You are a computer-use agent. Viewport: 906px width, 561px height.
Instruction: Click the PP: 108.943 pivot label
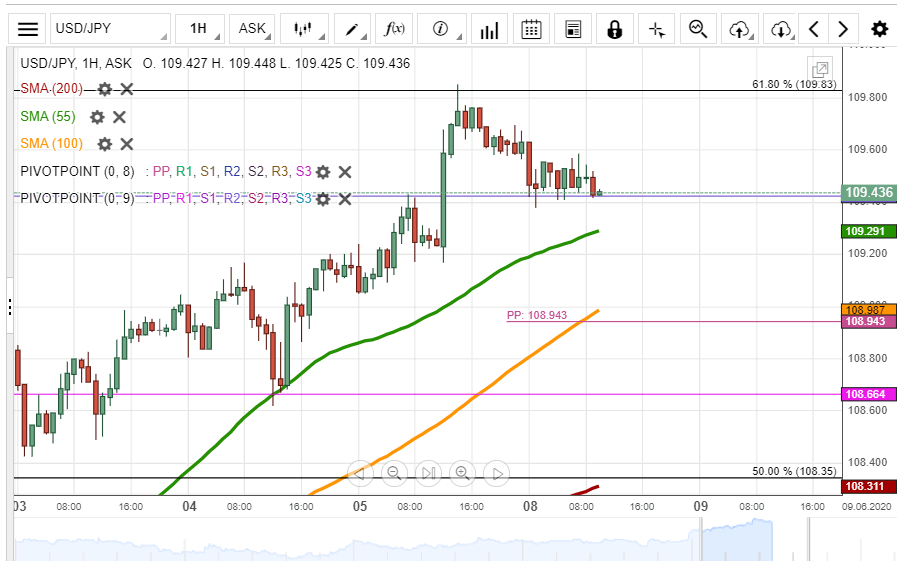coord(537,315)
